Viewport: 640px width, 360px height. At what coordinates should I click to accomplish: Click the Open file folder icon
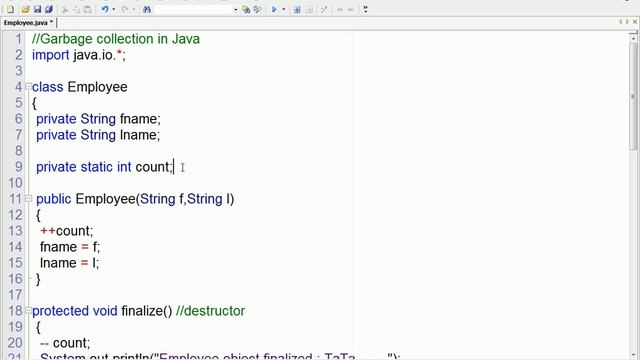pyautogui.click(x=25, y=9)
